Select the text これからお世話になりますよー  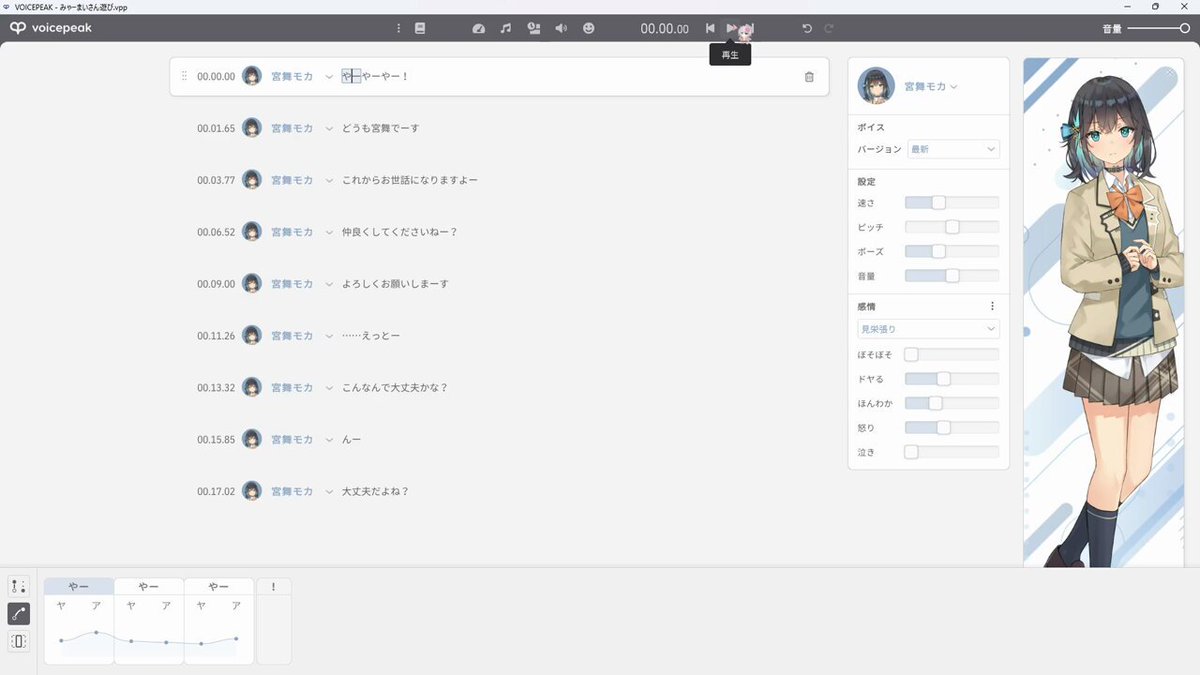(x=410, y=180)
